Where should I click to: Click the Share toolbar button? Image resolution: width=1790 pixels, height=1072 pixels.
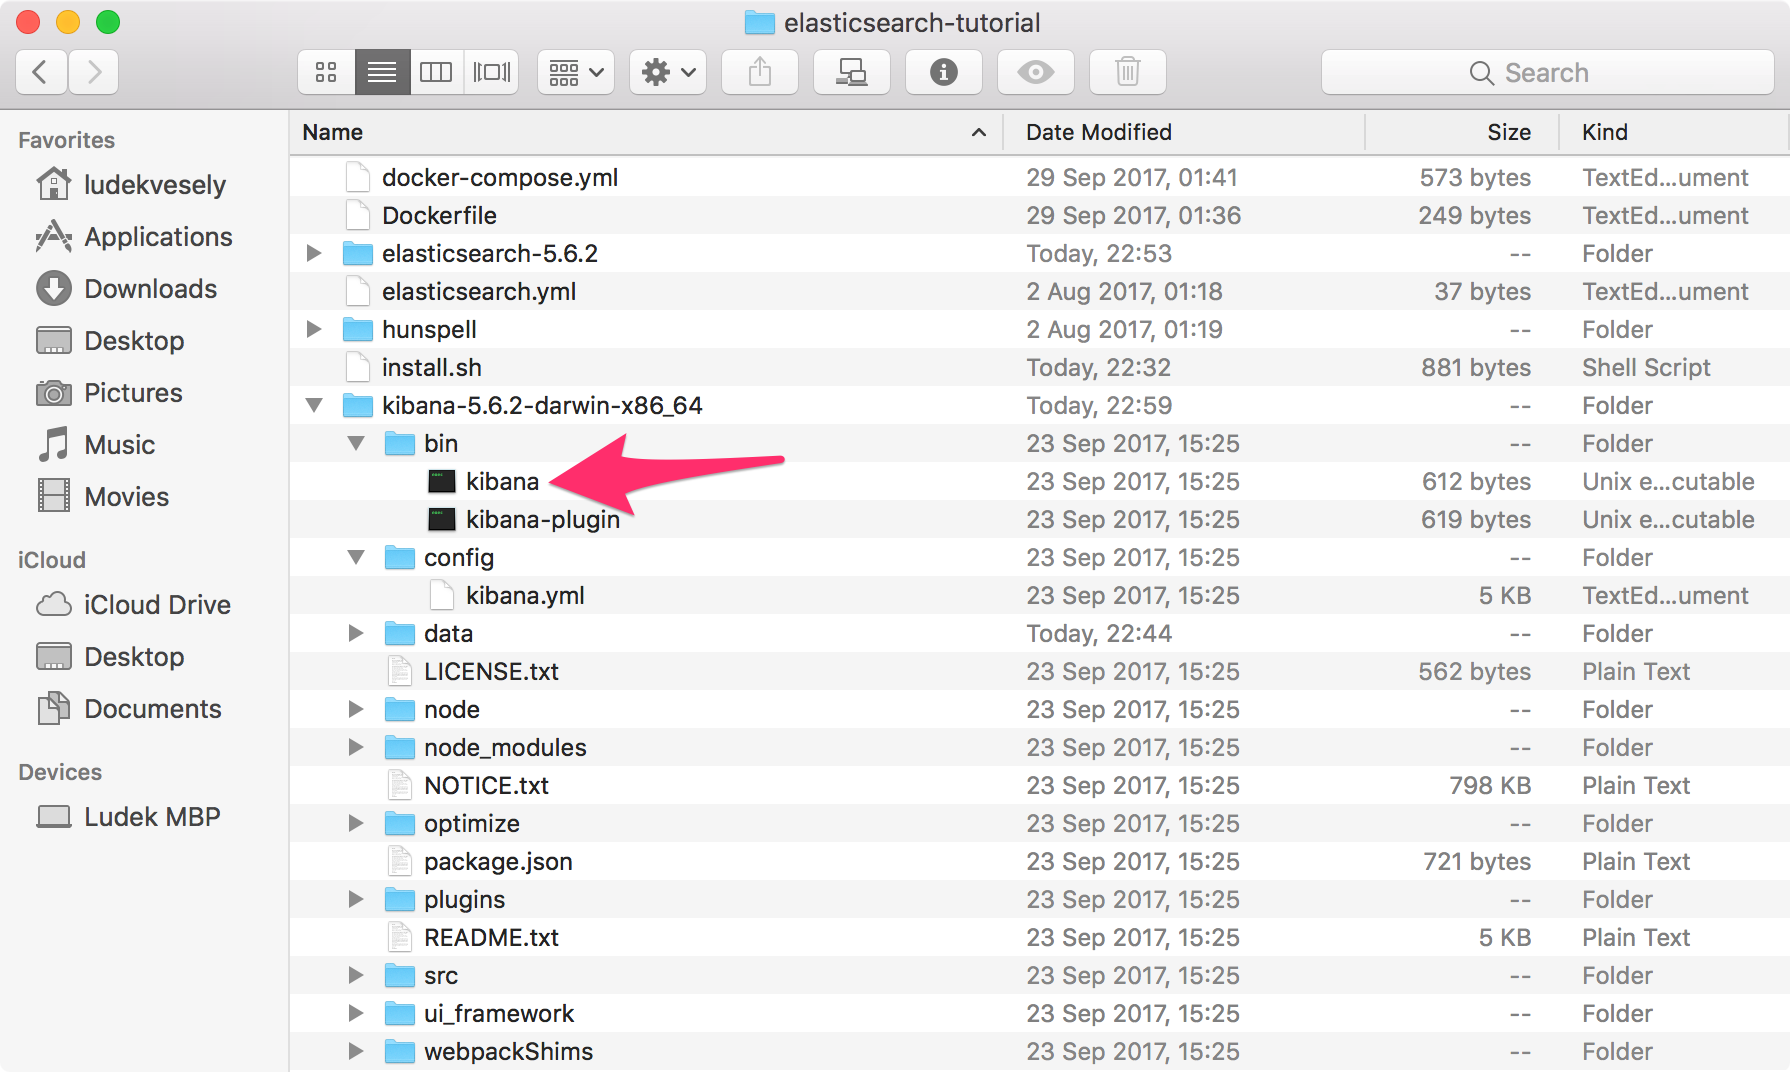coord(760,72)
